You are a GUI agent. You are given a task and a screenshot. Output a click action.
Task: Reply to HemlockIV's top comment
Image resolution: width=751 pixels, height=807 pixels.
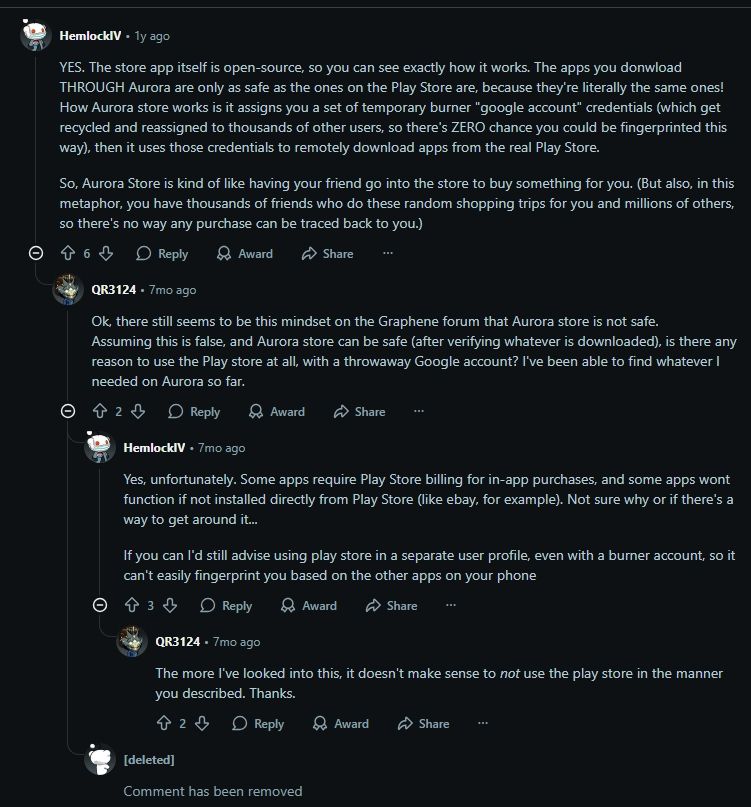(x=162, y=254)
